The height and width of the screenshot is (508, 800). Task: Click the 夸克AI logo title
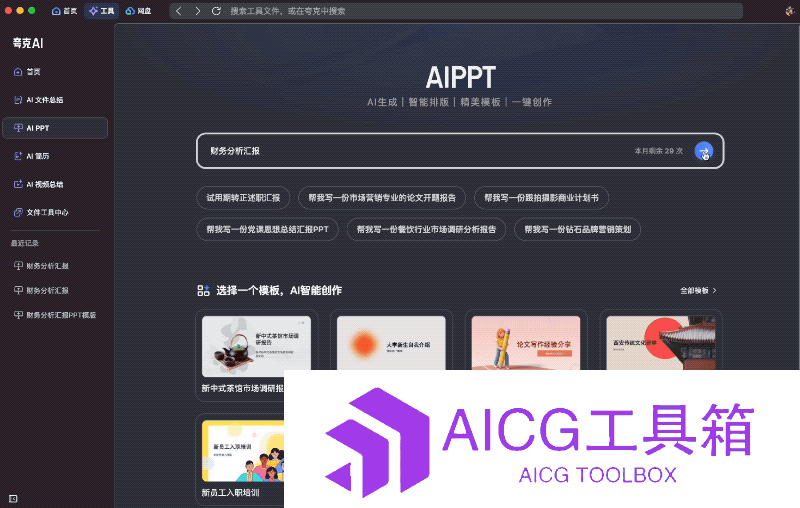pyautogui.click(x=28, y=43)
